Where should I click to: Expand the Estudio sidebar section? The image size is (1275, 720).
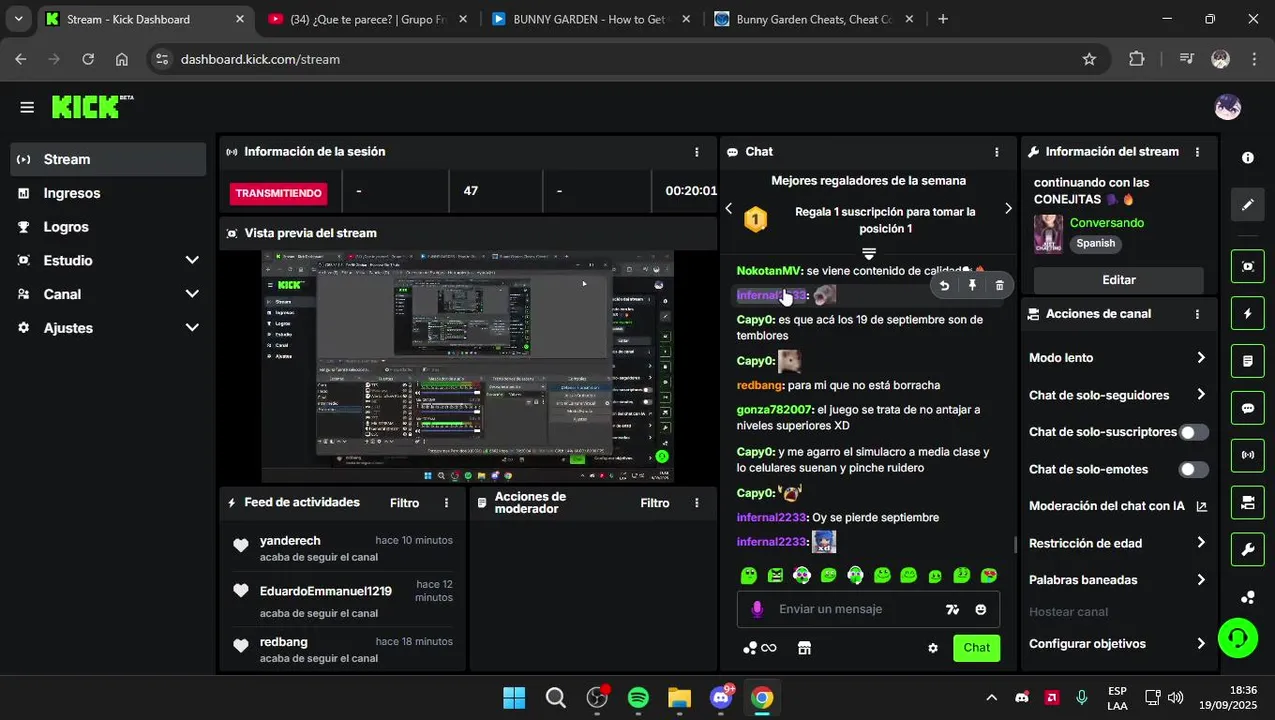point(192,260)
